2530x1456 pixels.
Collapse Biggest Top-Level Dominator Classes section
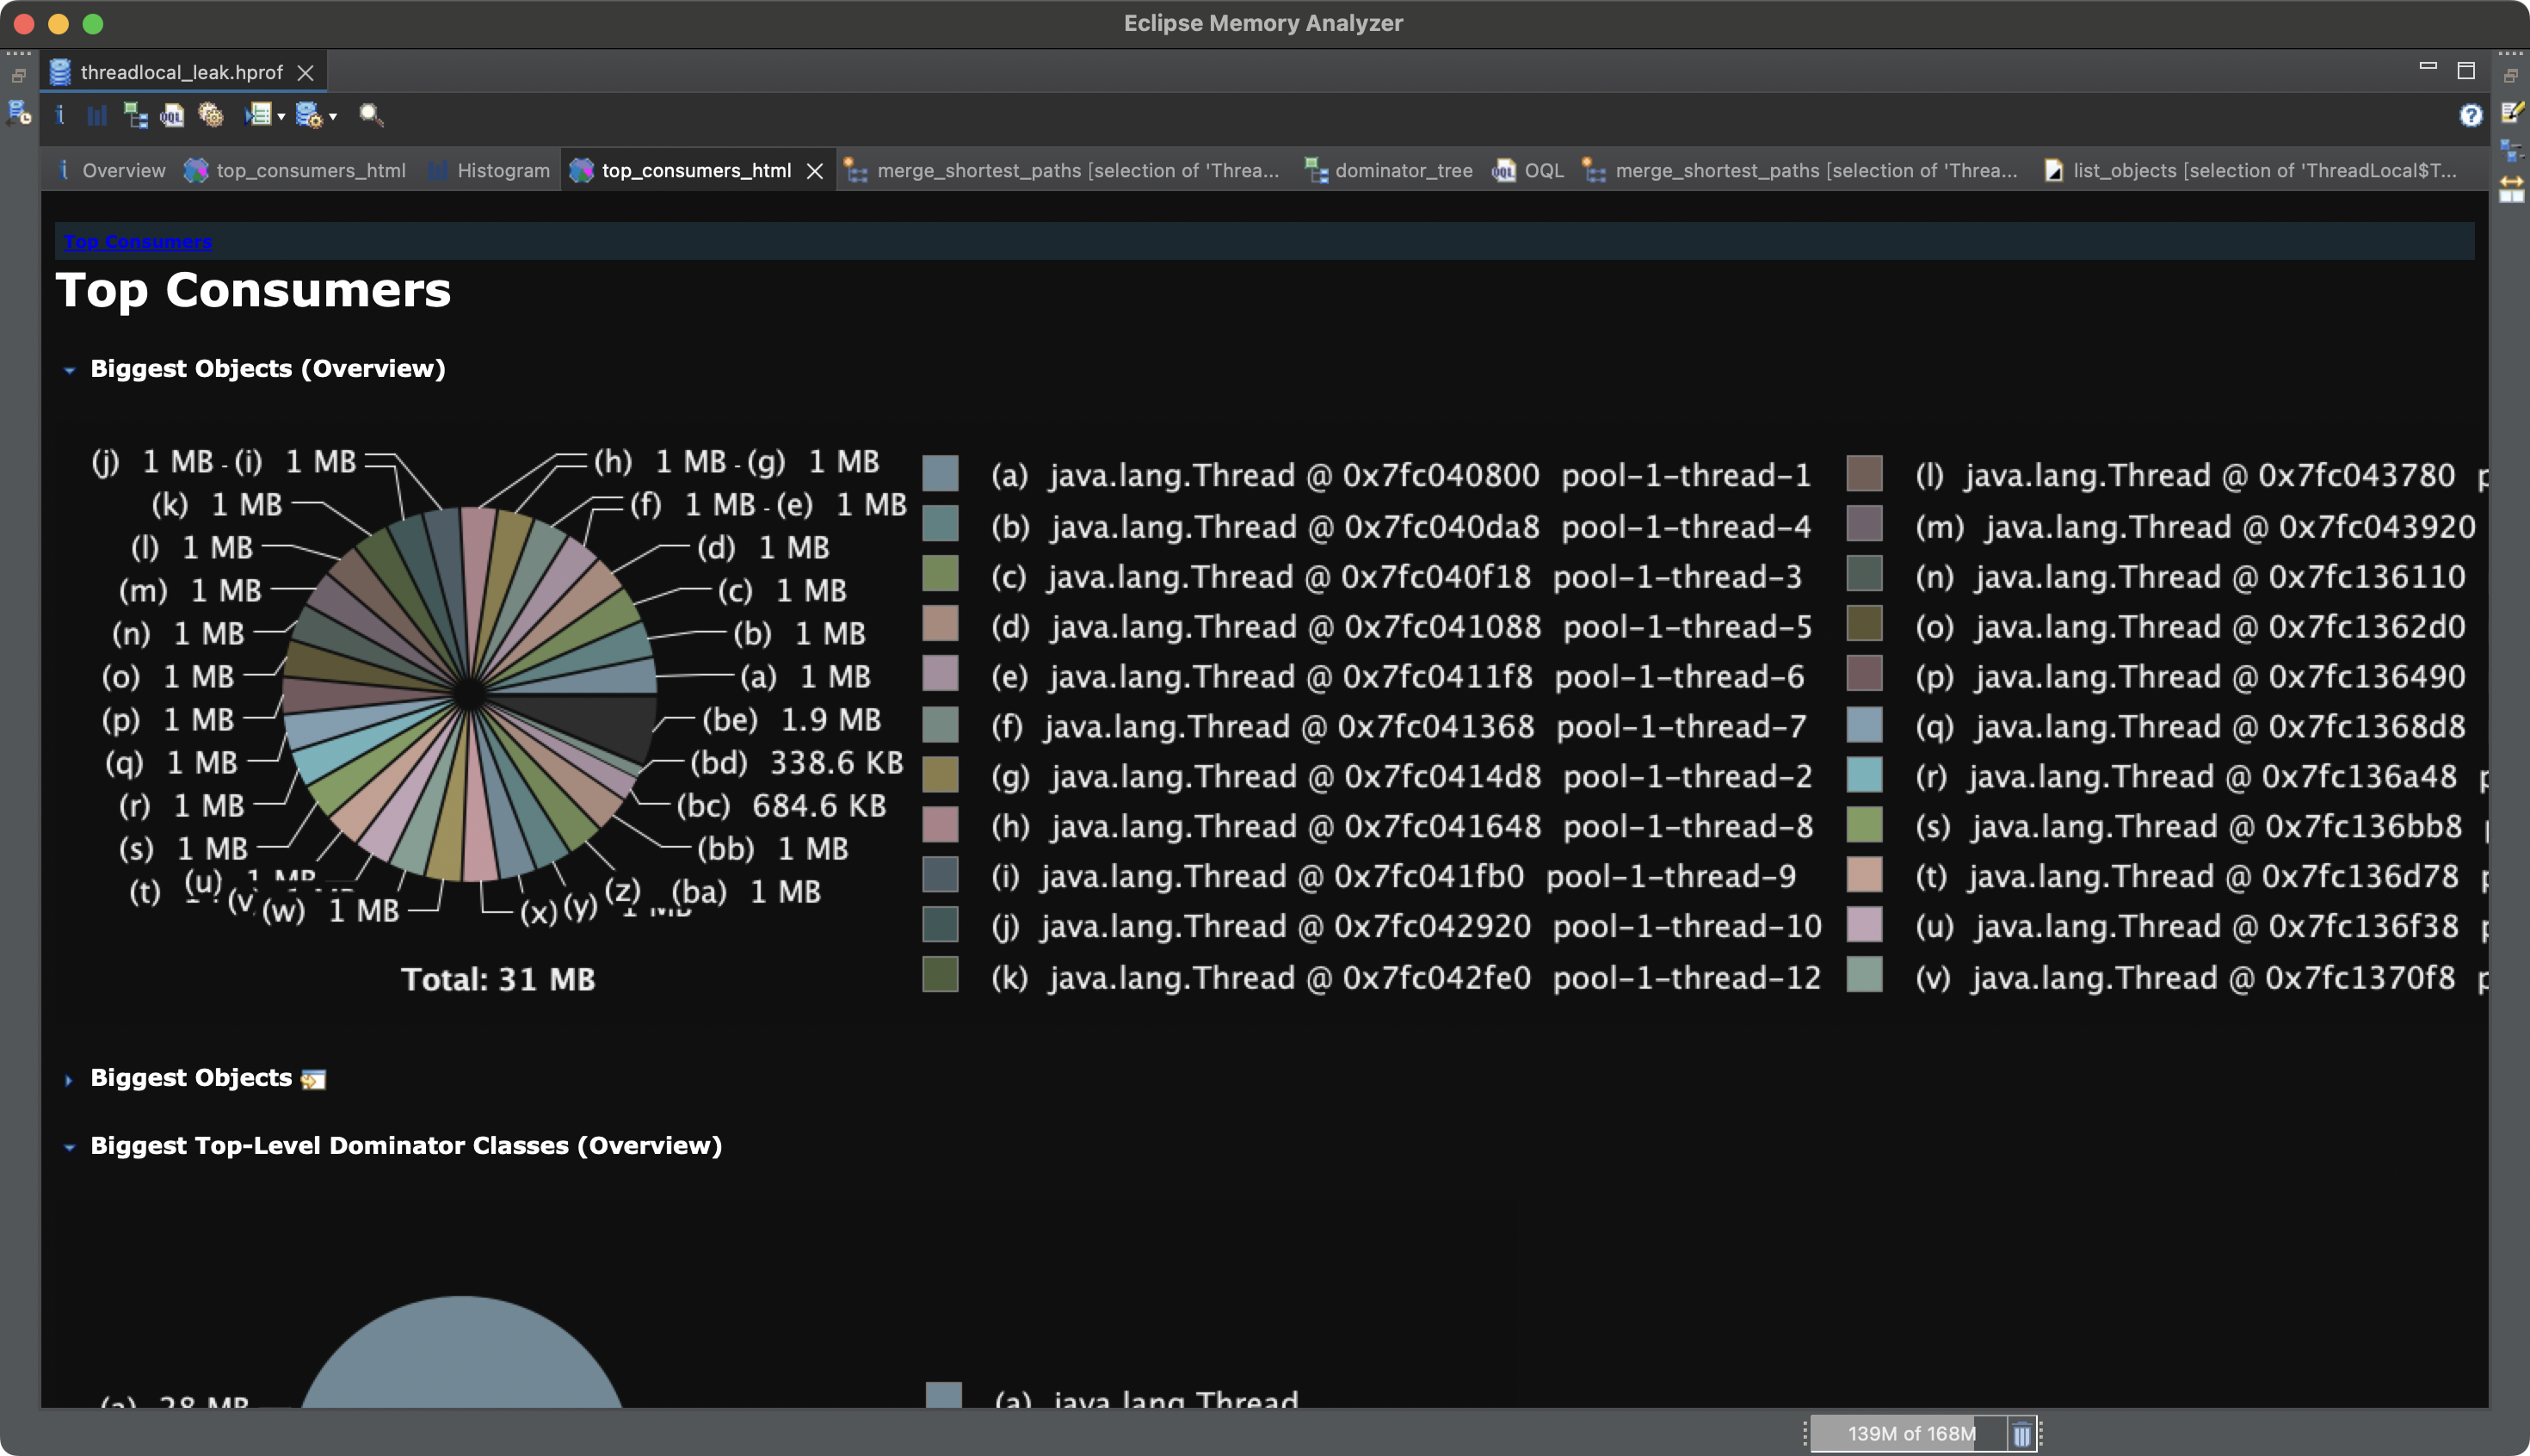(69, 1147)
